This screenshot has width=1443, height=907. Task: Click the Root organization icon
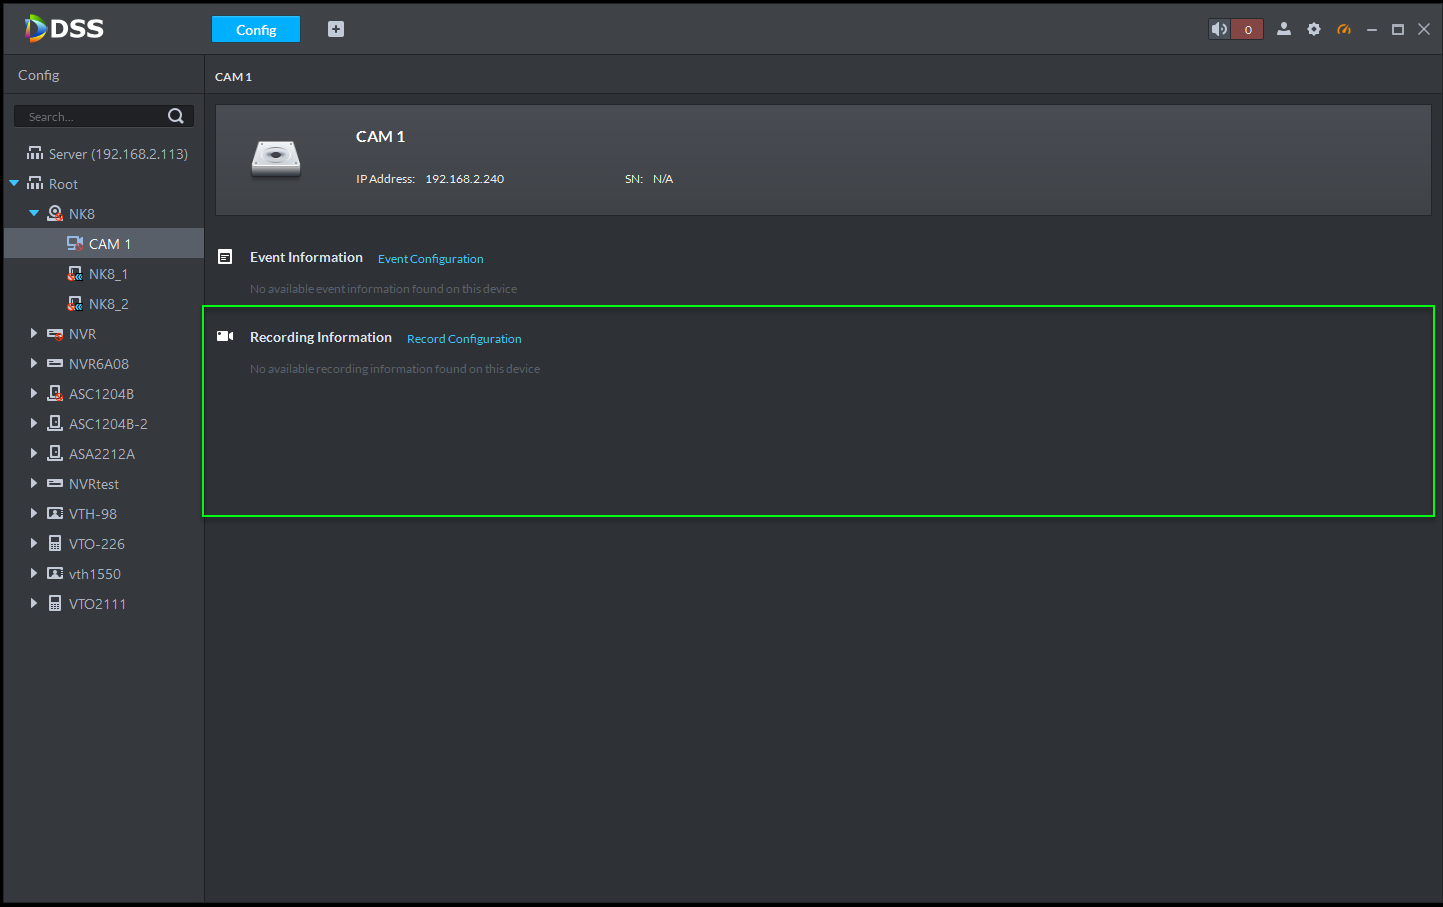click(x=35, y=184)
